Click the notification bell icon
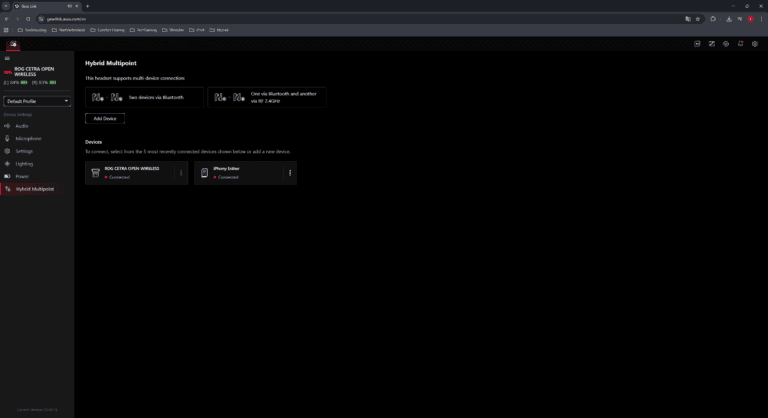This screenshot has height=418, width=768. [740, 44]
